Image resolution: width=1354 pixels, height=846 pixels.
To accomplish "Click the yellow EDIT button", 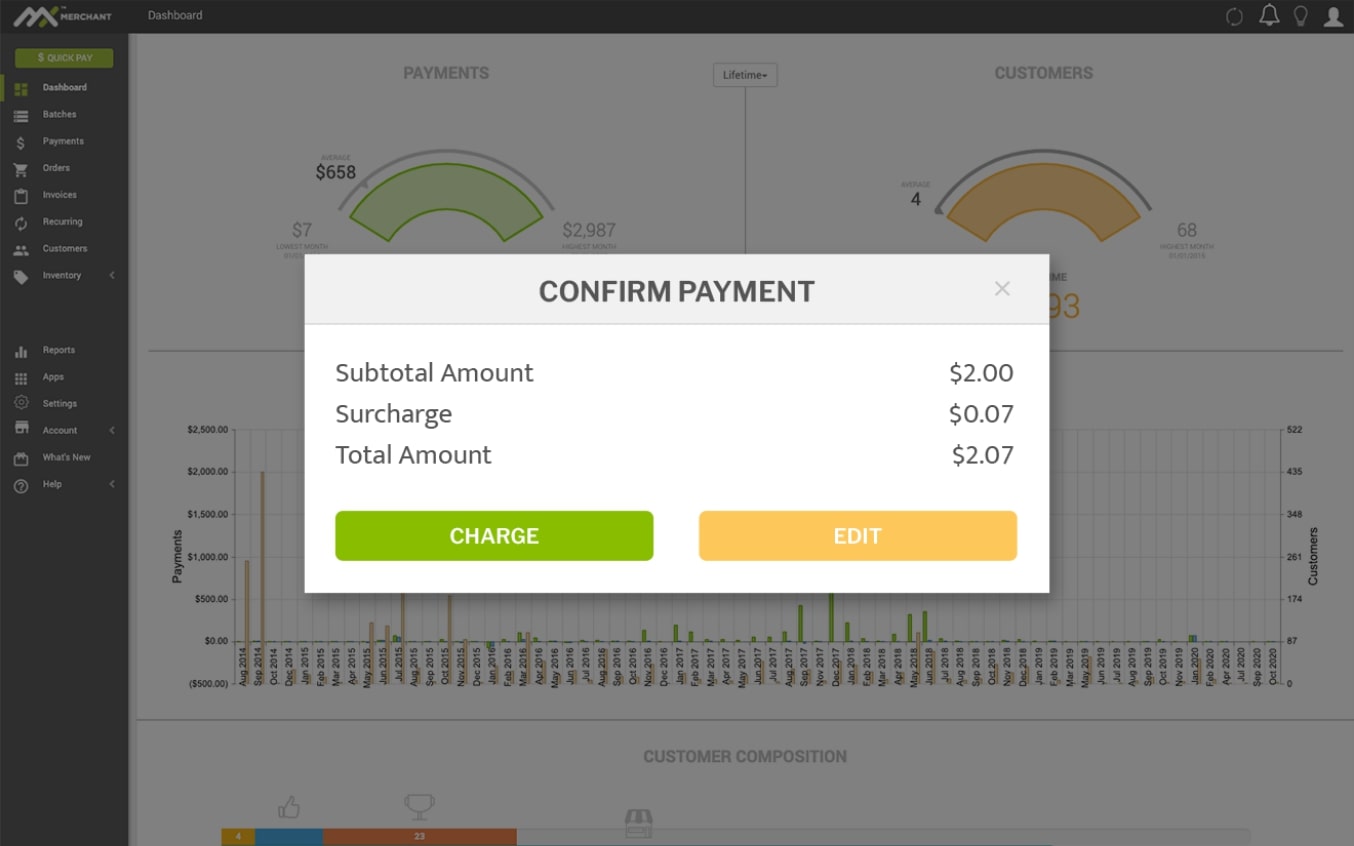I will point(857,536).
